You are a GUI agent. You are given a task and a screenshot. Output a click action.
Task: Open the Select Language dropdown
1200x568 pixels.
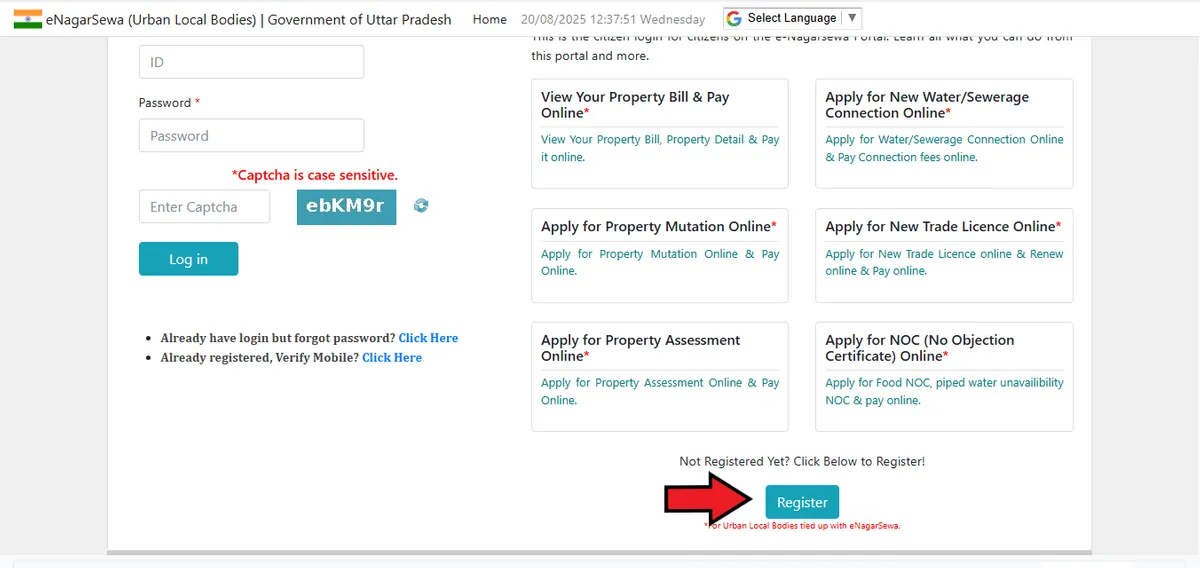[x=792, y=18]
